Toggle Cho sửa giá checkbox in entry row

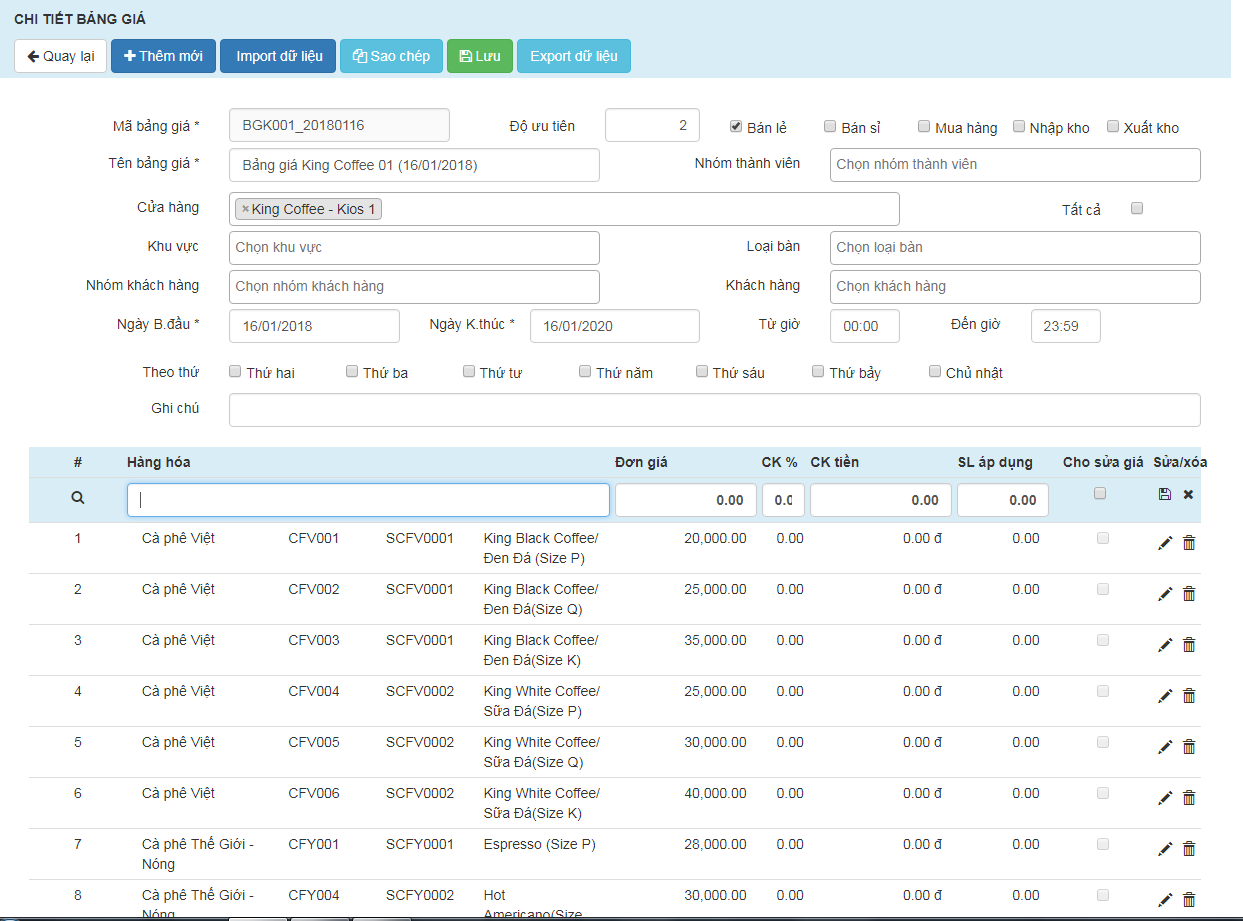(1100, 493)
